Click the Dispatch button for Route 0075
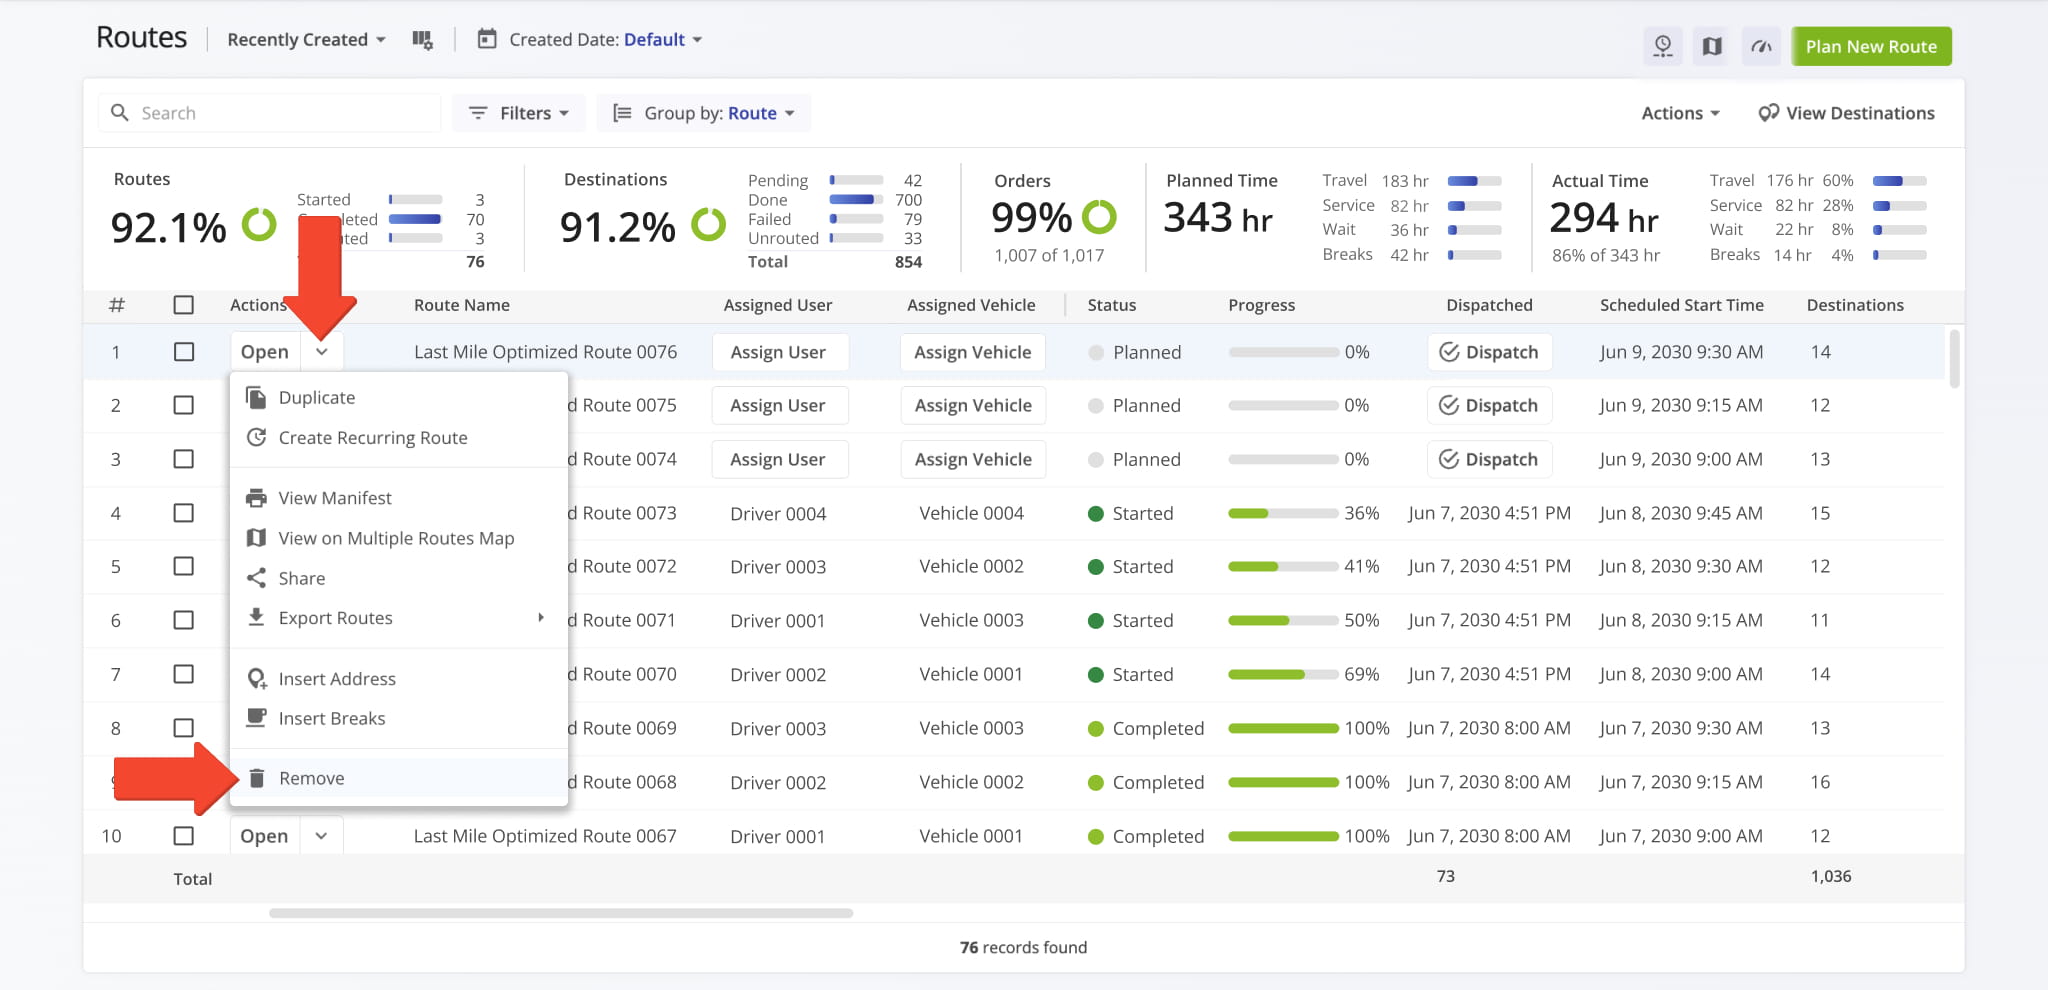2048x990 pixels. (x=1489, y=405)
